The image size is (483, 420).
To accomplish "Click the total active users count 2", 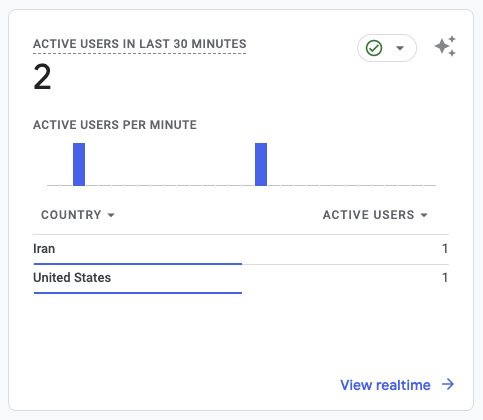I will [x=42, y=77].
